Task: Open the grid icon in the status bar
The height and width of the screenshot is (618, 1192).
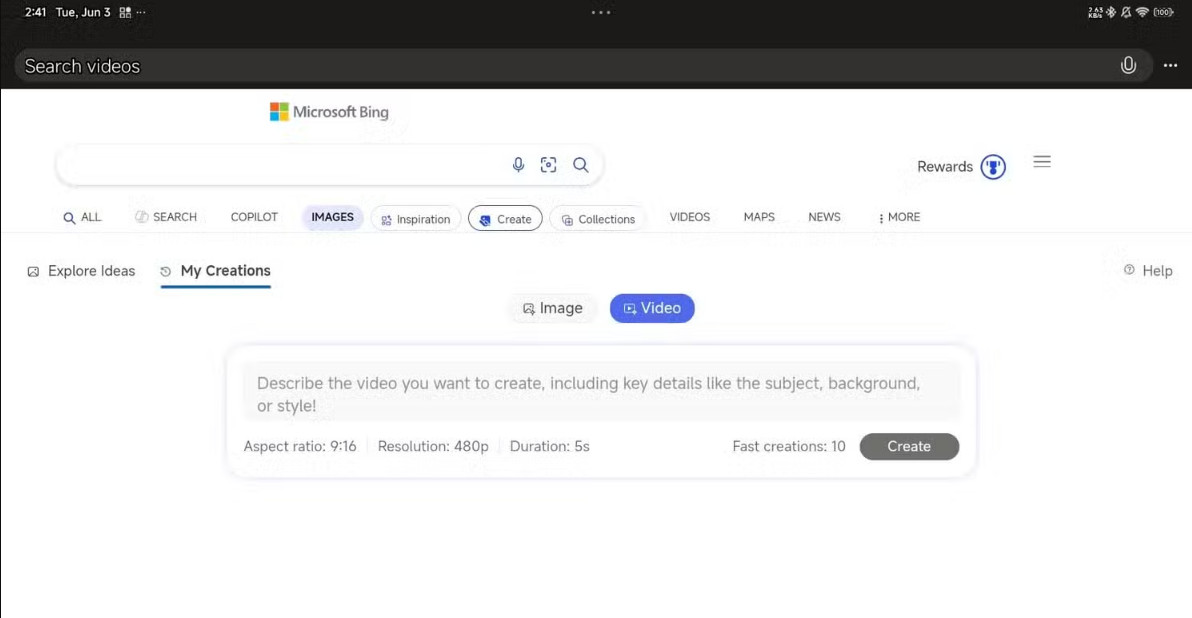Action: [x=125, y=12]
